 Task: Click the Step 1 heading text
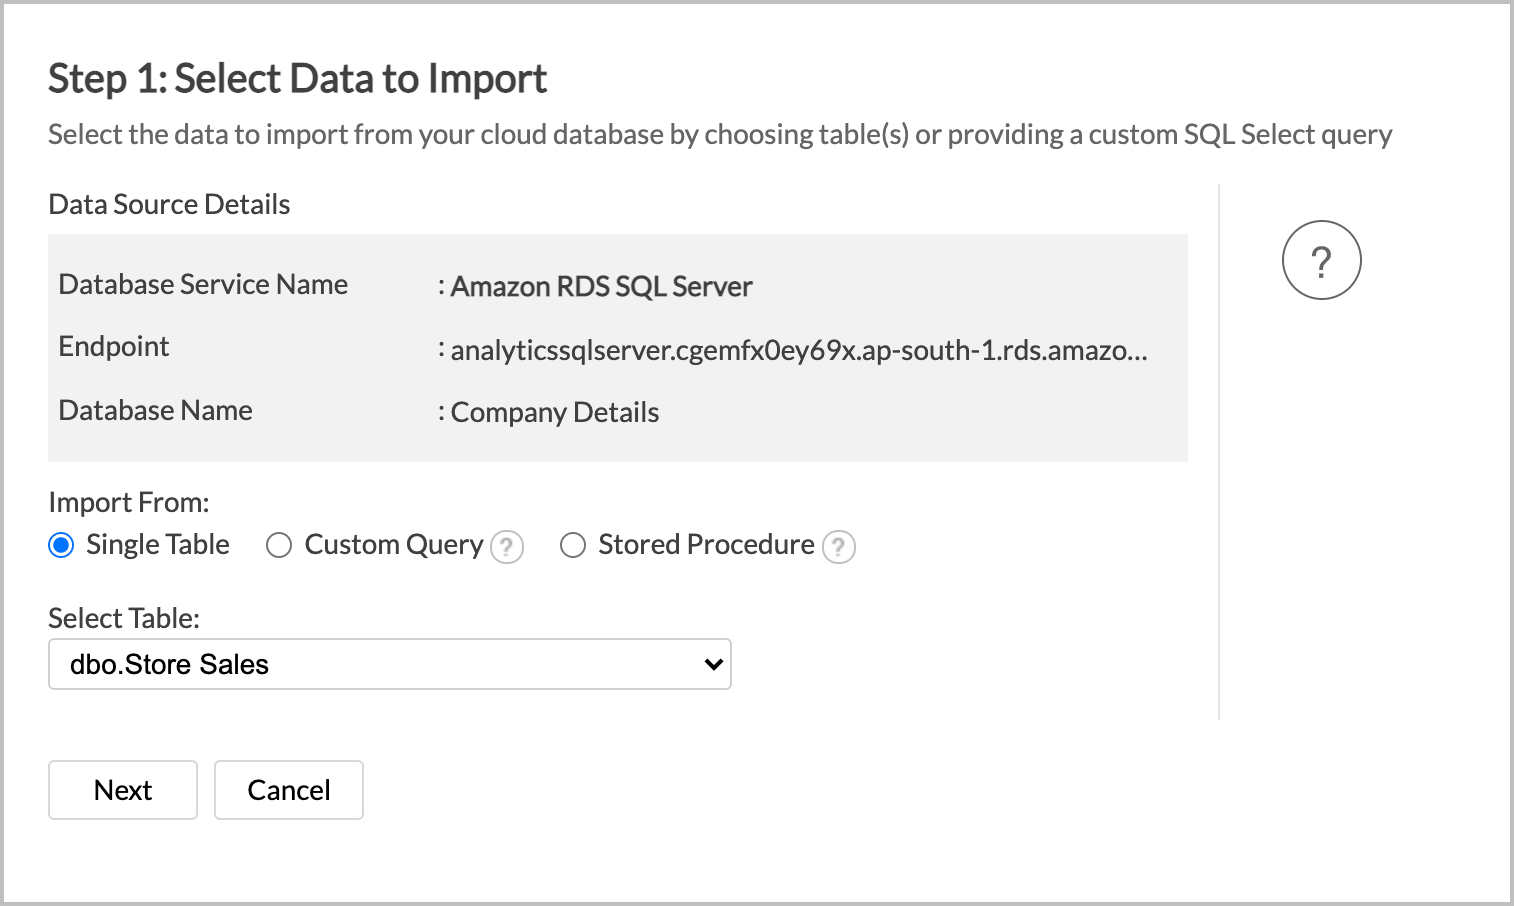[x=297, y=77]
